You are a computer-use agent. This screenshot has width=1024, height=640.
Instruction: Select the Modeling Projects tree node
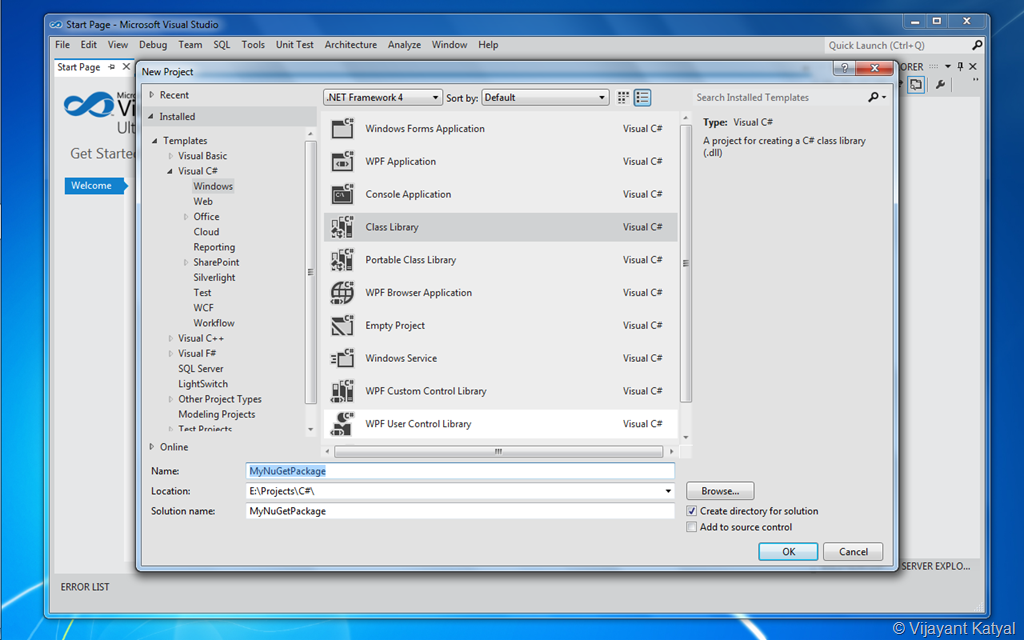[x=217, y=414]
